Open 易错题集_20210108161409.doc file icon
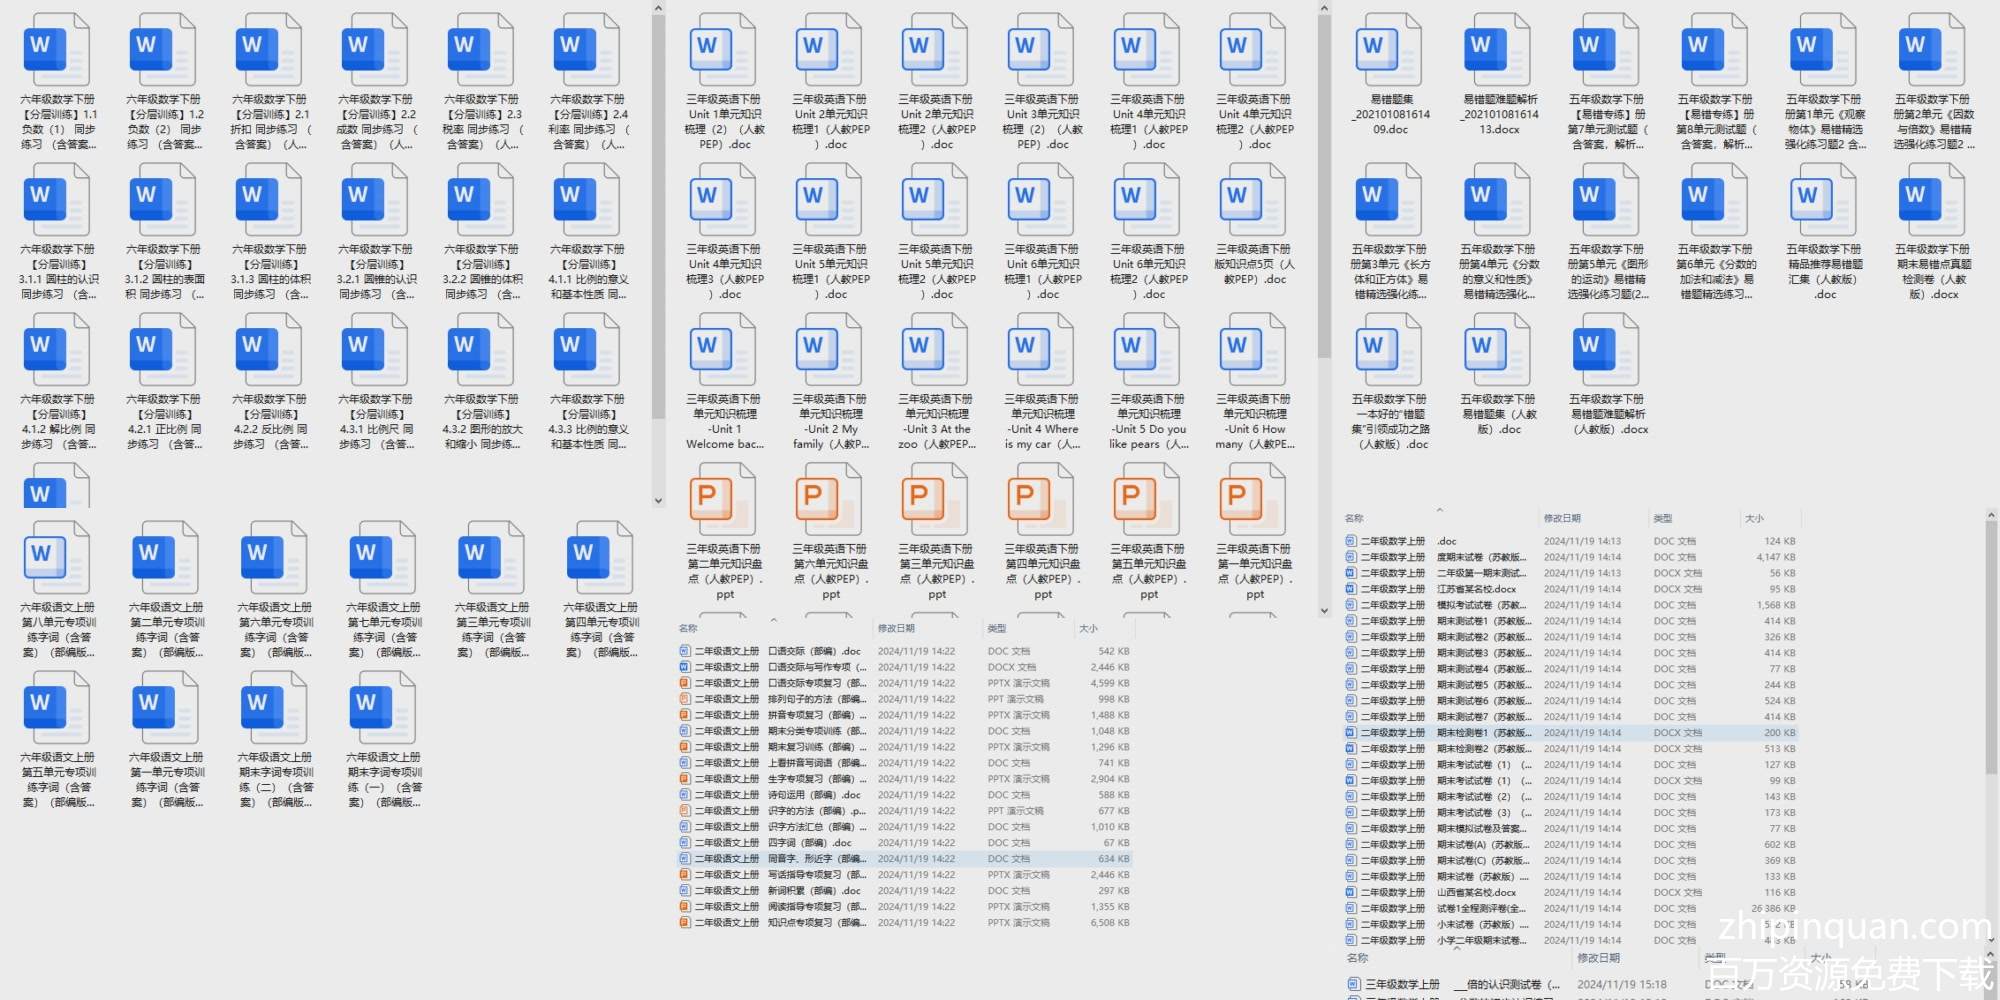Image resolution: width=2000 pixels, height=1000 pixels. (1390, 50)
